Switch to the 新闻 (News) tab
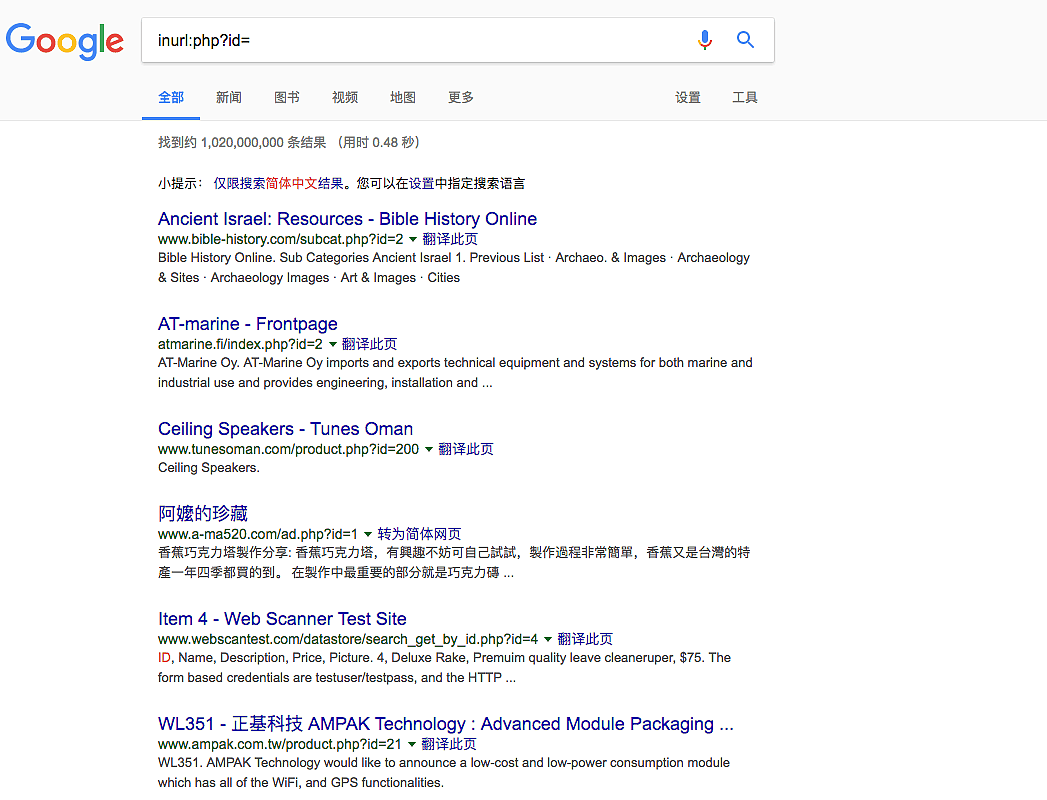1047x800 pixels. 229,97
